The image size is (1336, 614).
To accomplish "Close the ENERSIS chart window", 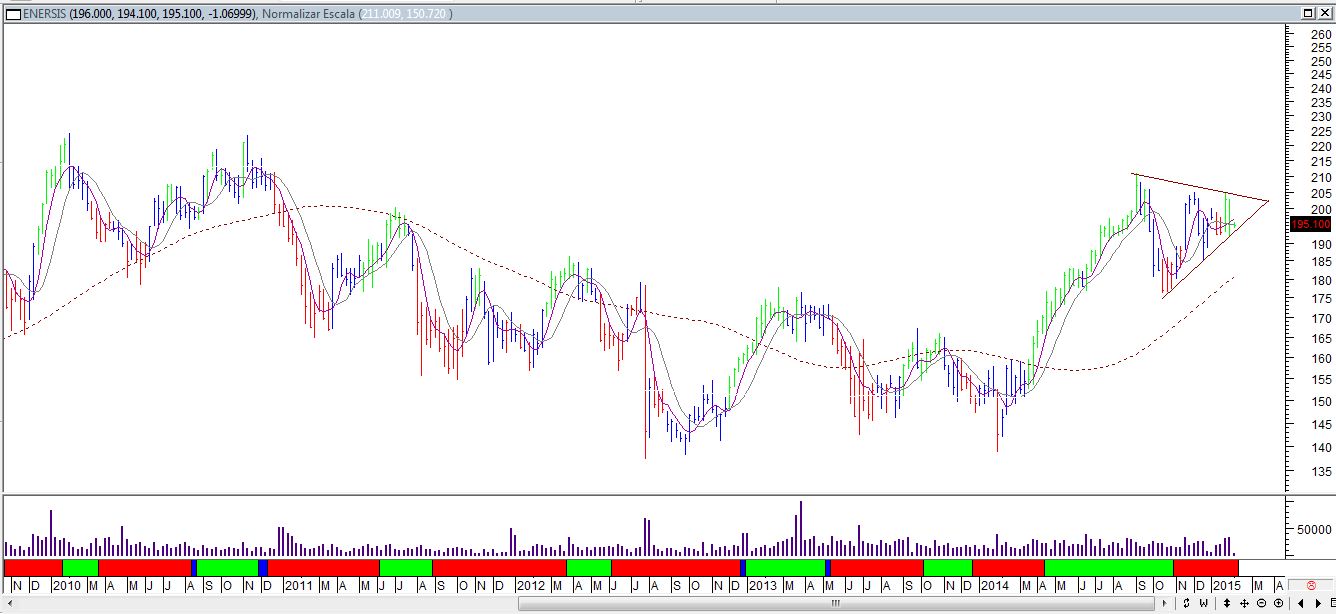I will click(x=1325, y=12).
